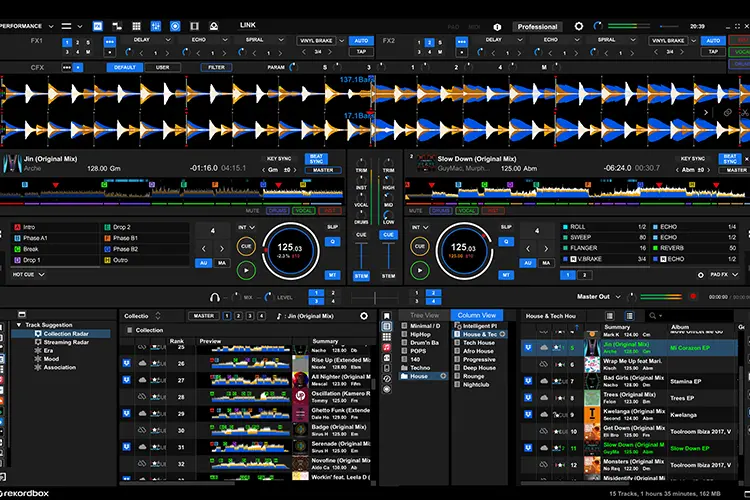Toggle Quantize Q on deck 1
This screenshot has height=500, width=750.
click(332, 242)
